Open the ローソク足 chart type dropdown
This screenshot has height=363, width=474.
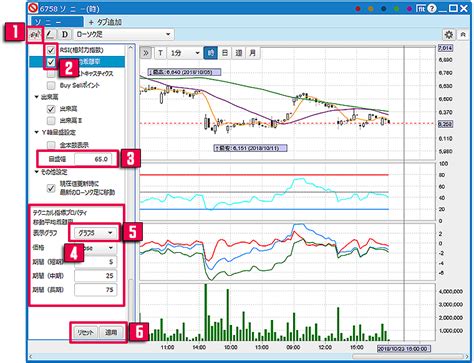coord(123,34)
